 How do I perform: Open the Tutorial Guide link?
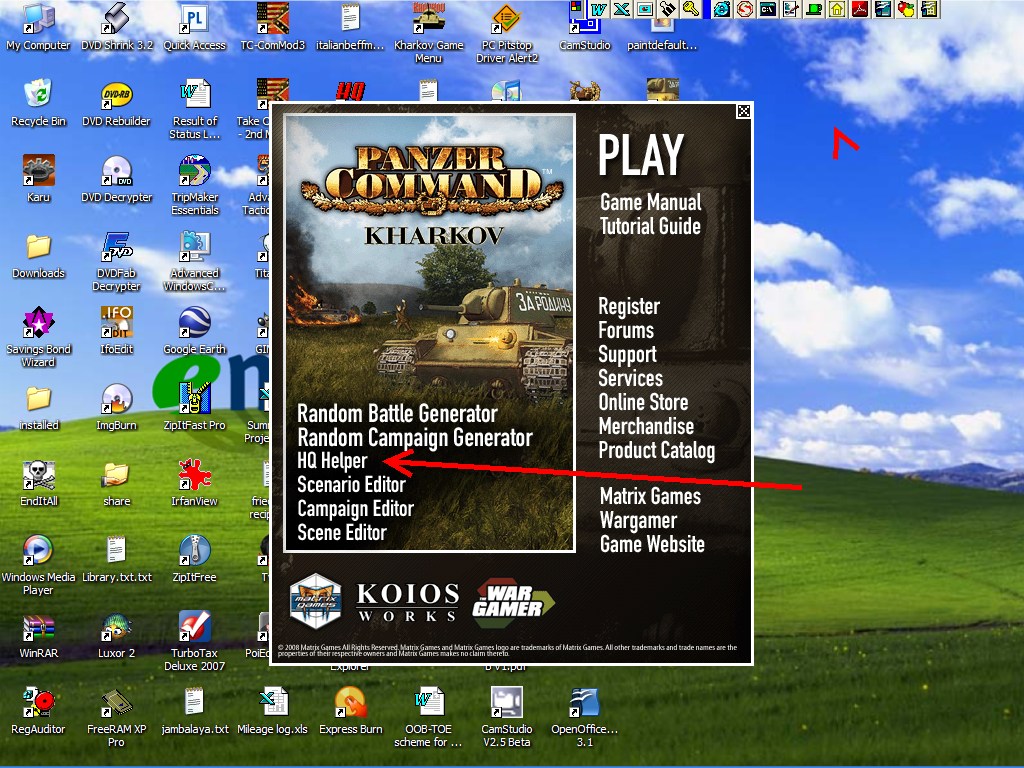(x=650, y=226)
